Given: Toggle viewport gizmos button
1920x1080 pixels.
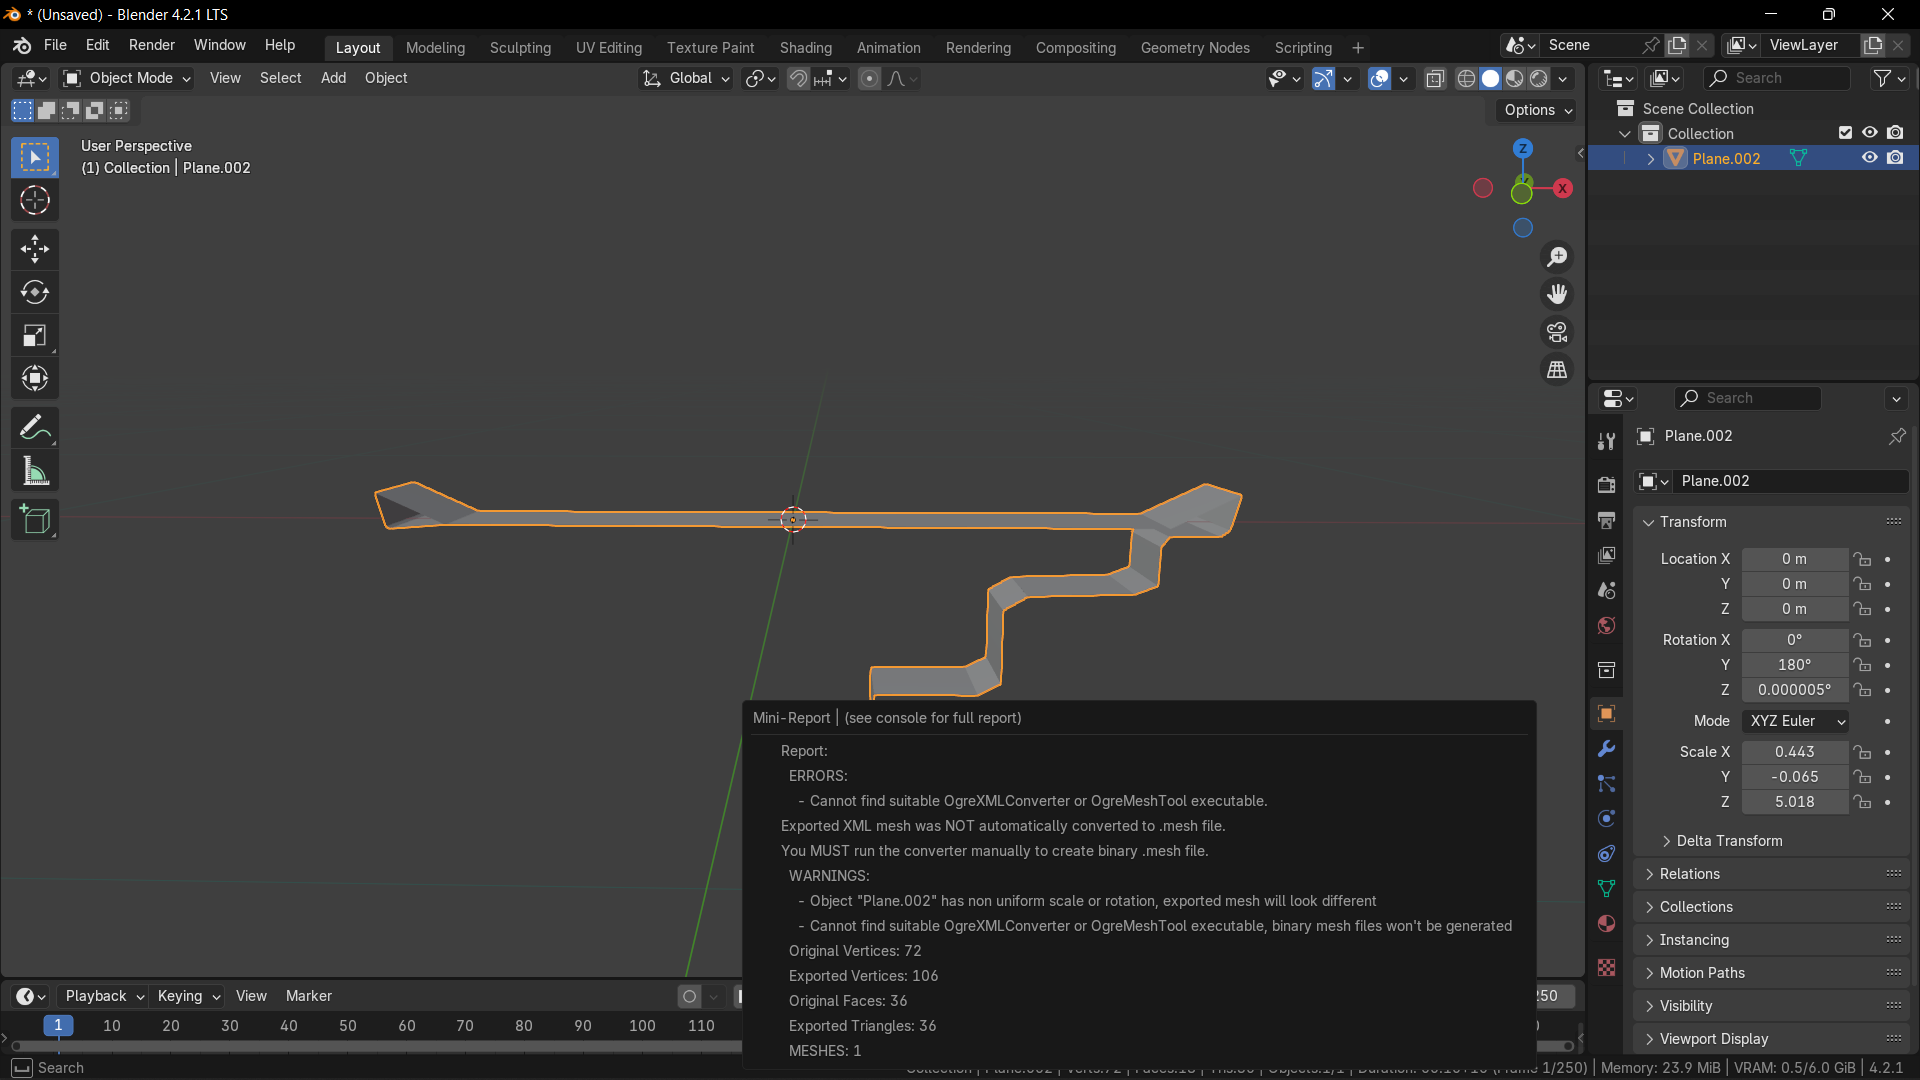Looking at the screenshot, I should coord(1323,79).
